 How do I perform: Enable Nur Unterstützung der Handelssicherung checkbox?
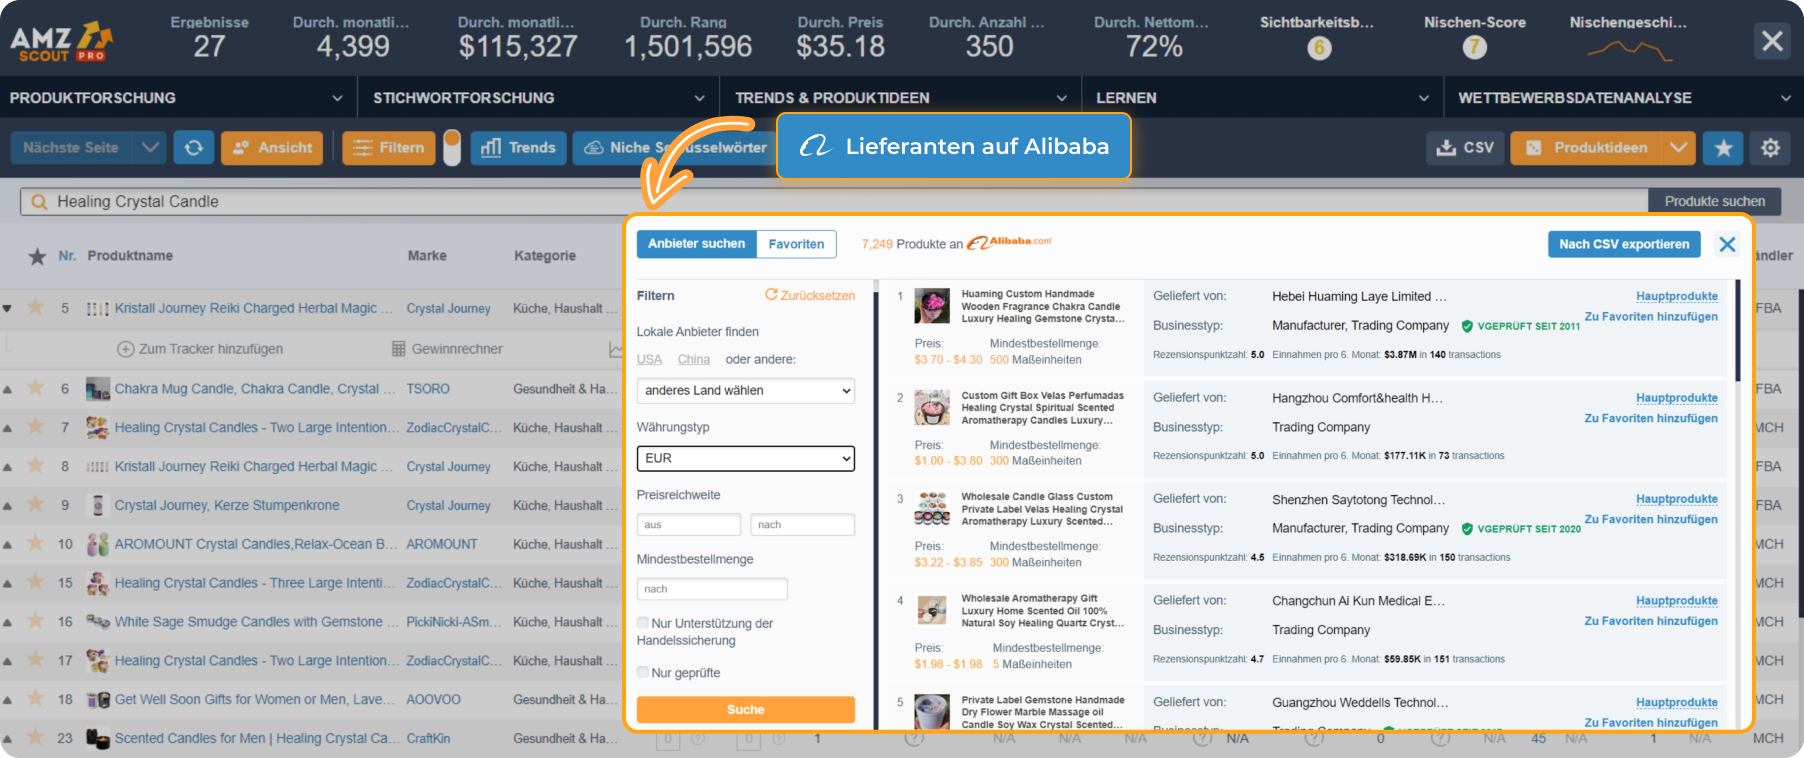[x=643, y=623]
